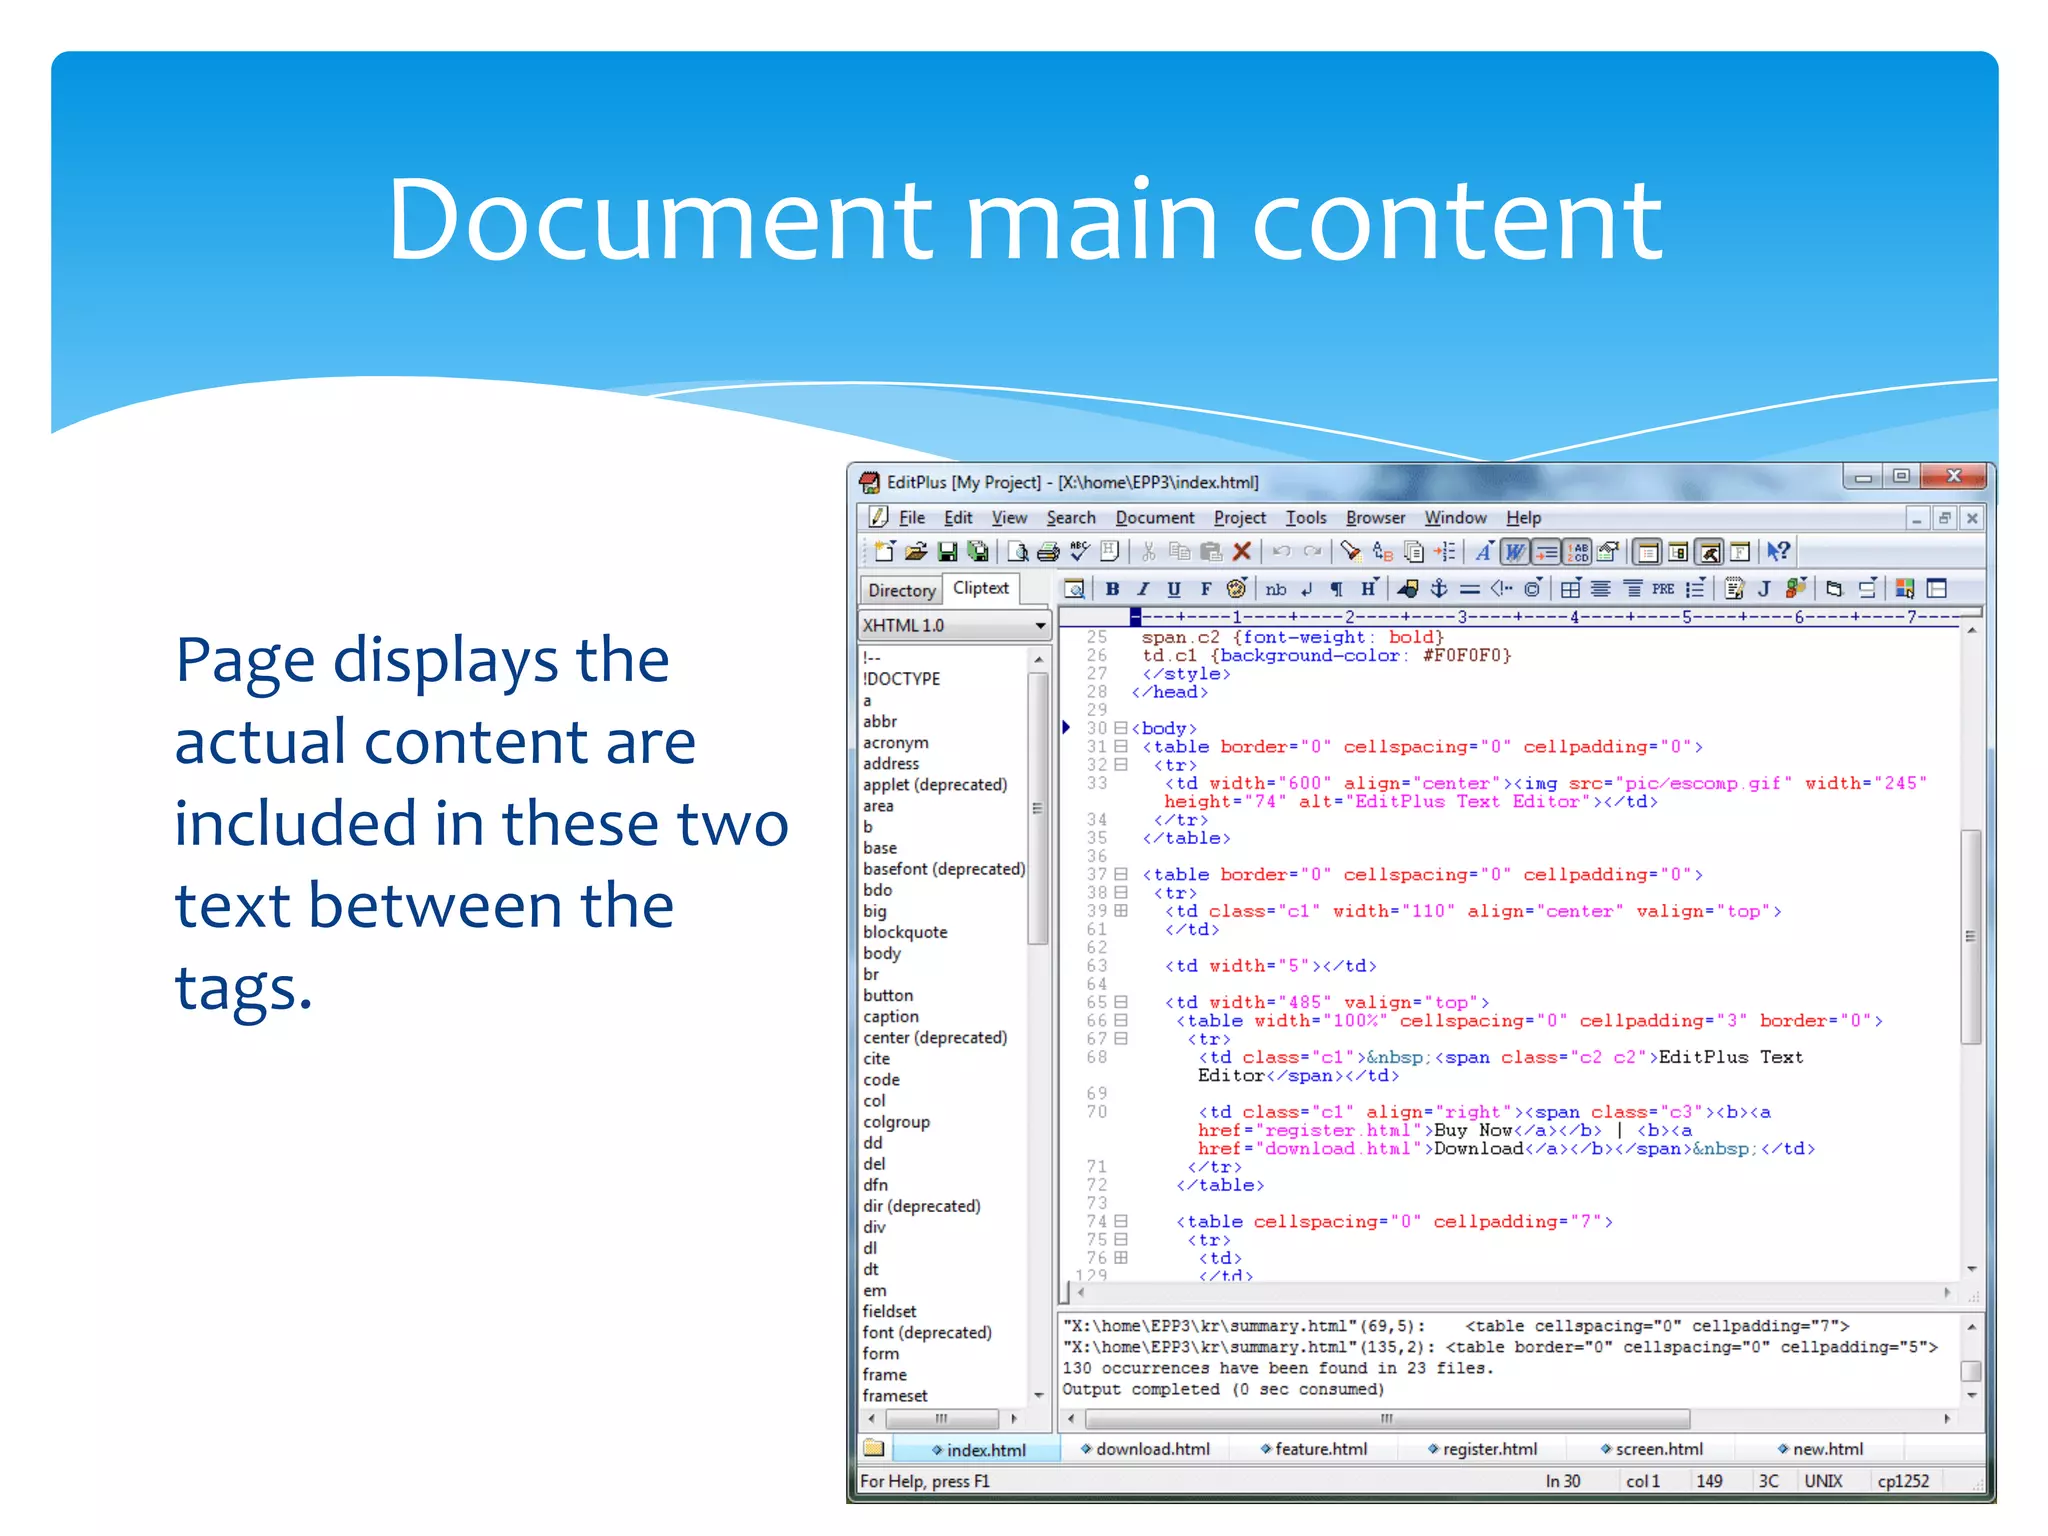The width and height of the screenshot is (2048, 1536).
Task: Insert non-breaking space with nb icon
Action: pyautogui.click(x=1276, y=589)
